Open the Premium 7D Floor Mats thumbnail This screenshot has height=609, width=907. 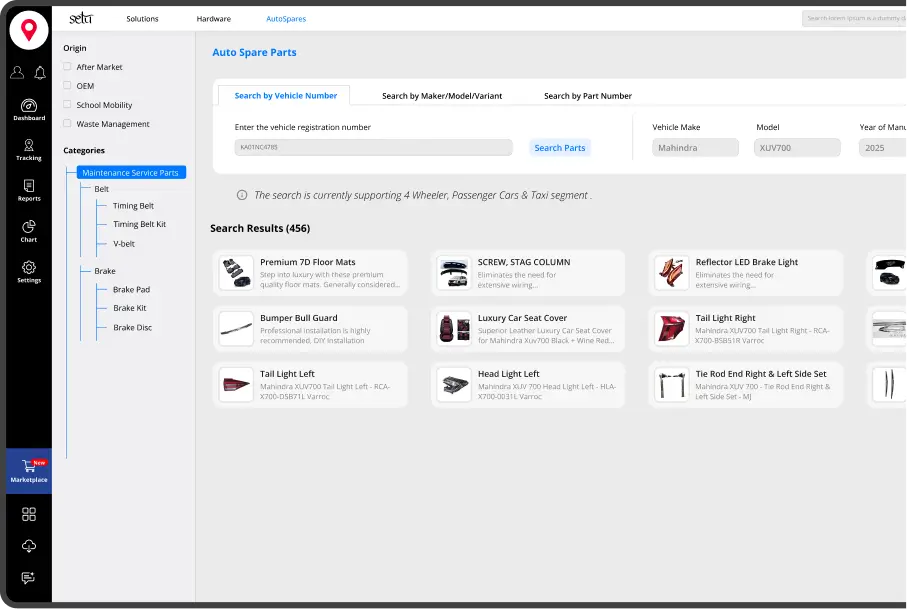point(236,273)
